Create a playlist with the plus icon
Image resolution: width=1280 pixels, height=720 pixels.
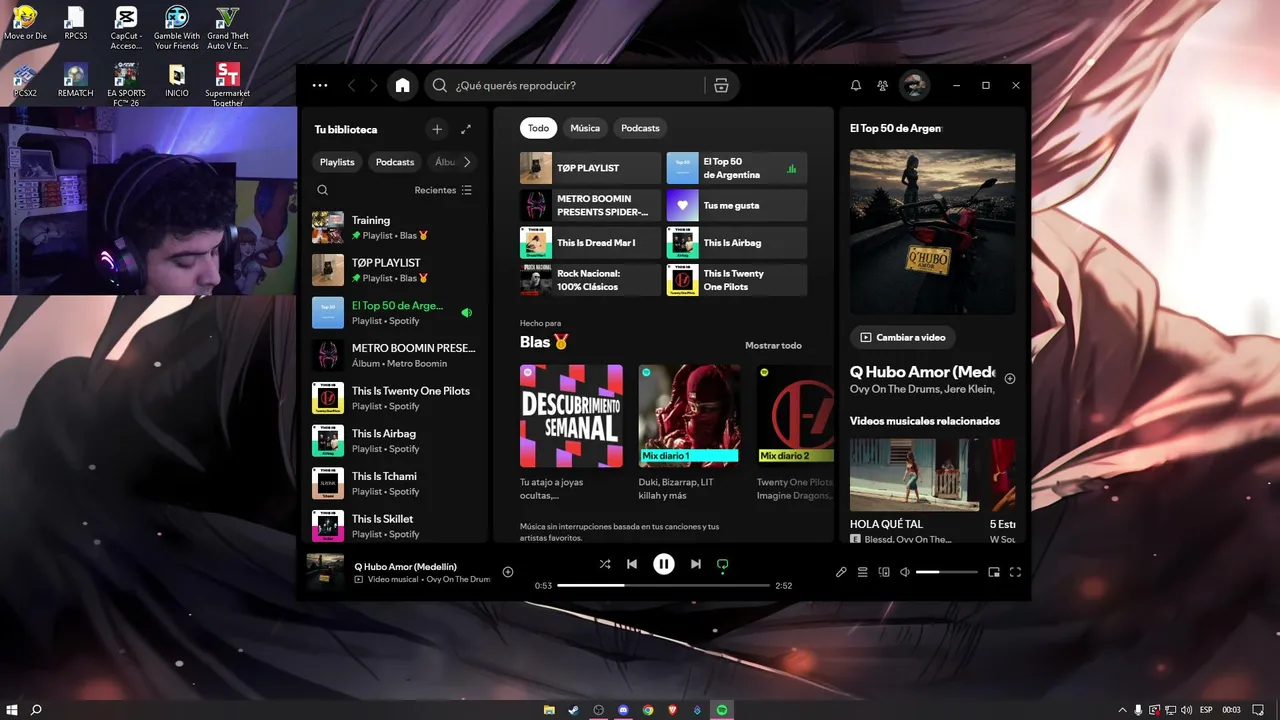tap(437, 129)
